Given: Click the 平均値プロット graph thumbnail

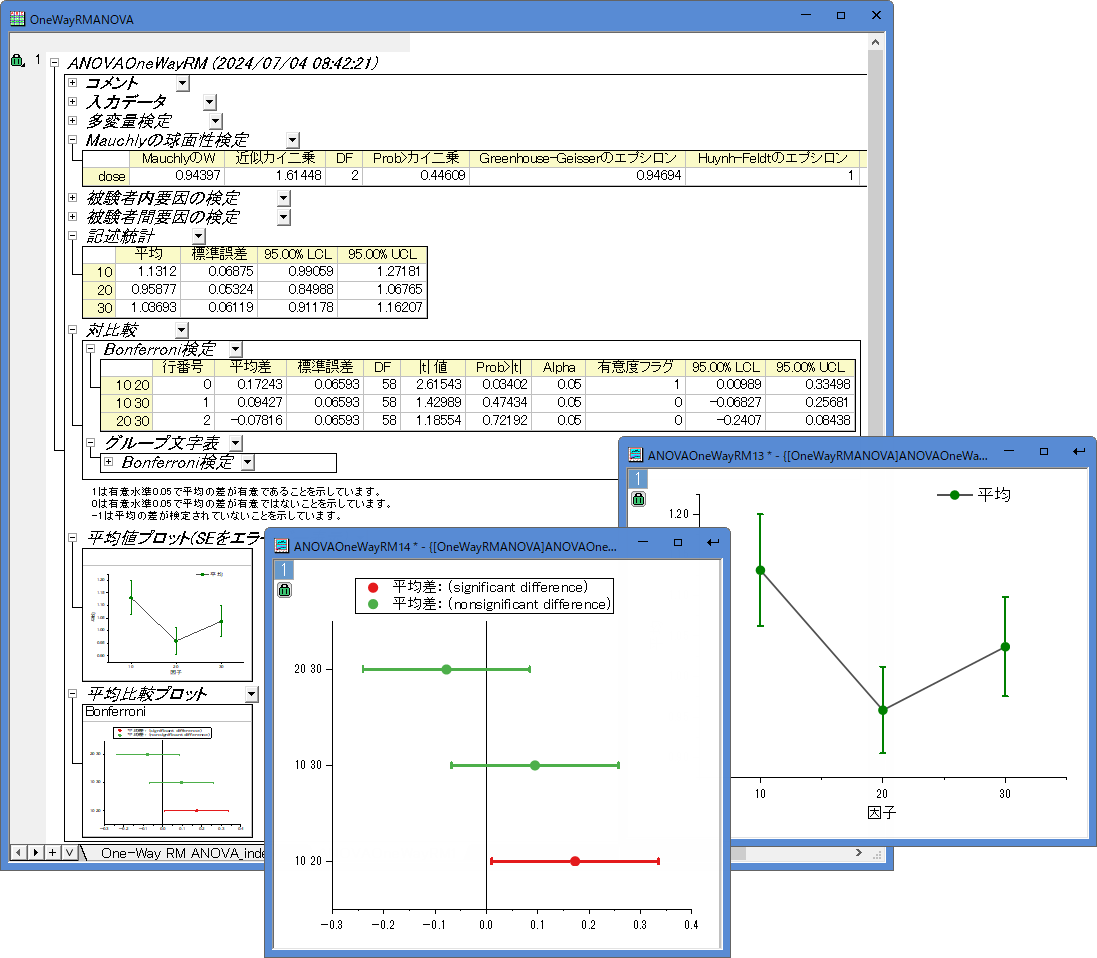Looking at the screenshot, I should [167, 615].
